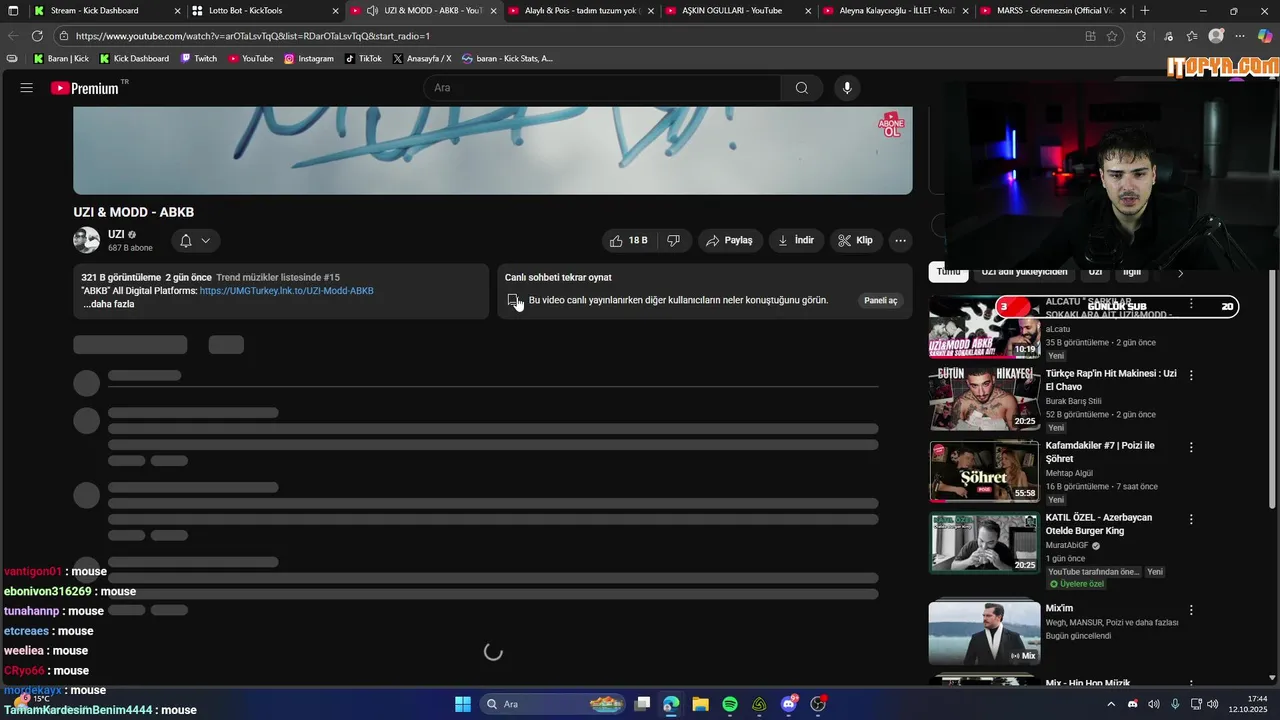
Task: Open baran - Kick Stats bookmark
Action: pyautogui.click(x=507, y=59)
